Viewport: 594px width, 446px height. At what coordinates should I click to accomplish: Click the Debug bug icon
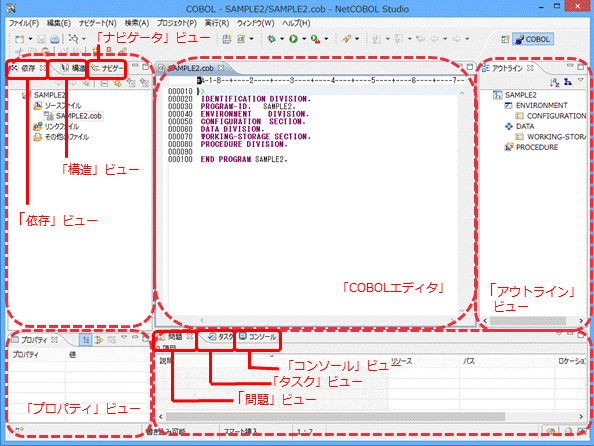point(271,39)
